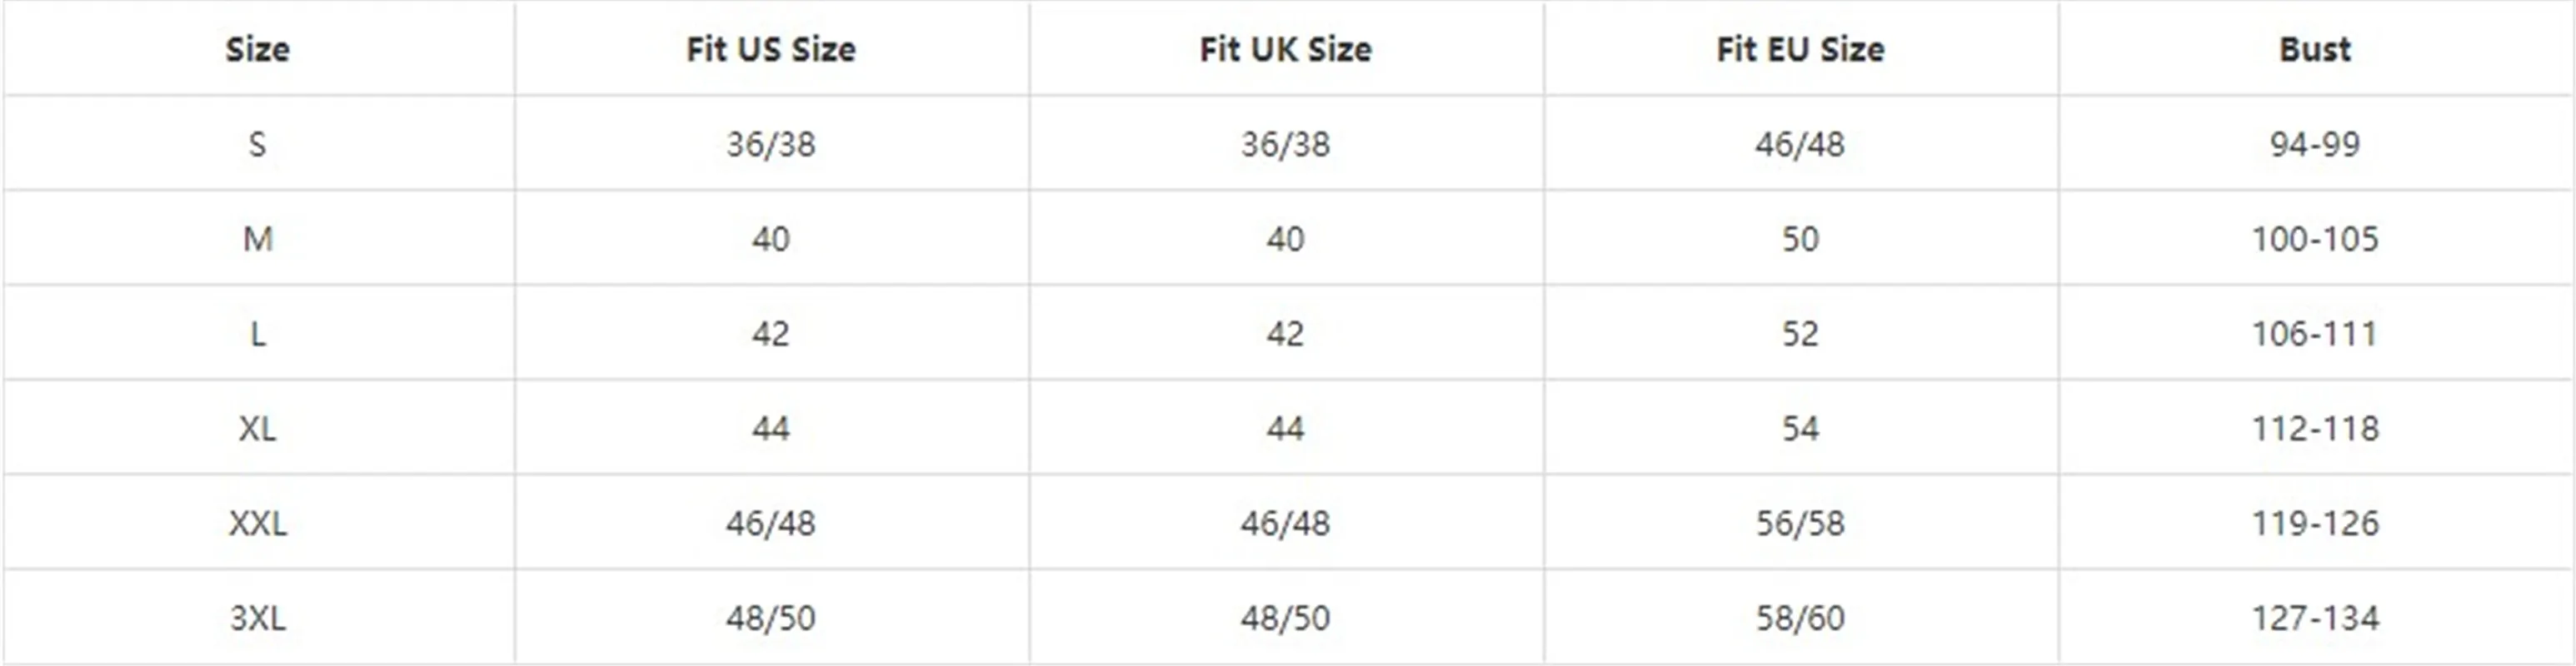
Task: Click bust measurement 127-134
Action: pos(2314,618)
